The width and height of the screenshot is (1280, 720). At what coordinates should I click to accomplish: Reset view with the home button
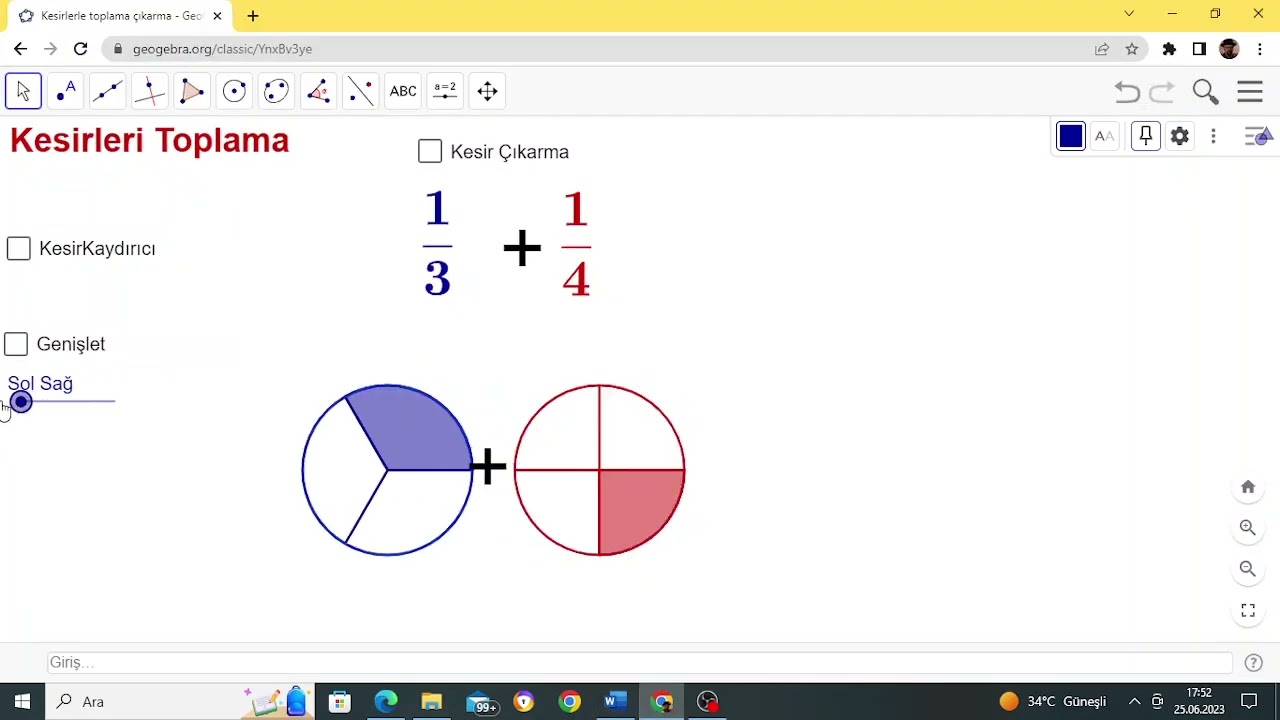click(1248, 487)
